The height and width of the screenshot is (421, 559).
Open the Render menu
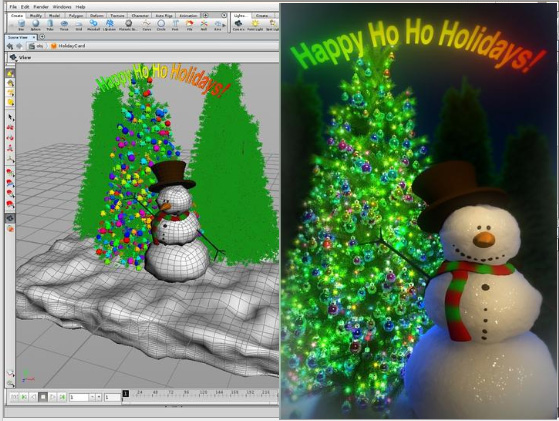tap(41, 7)
